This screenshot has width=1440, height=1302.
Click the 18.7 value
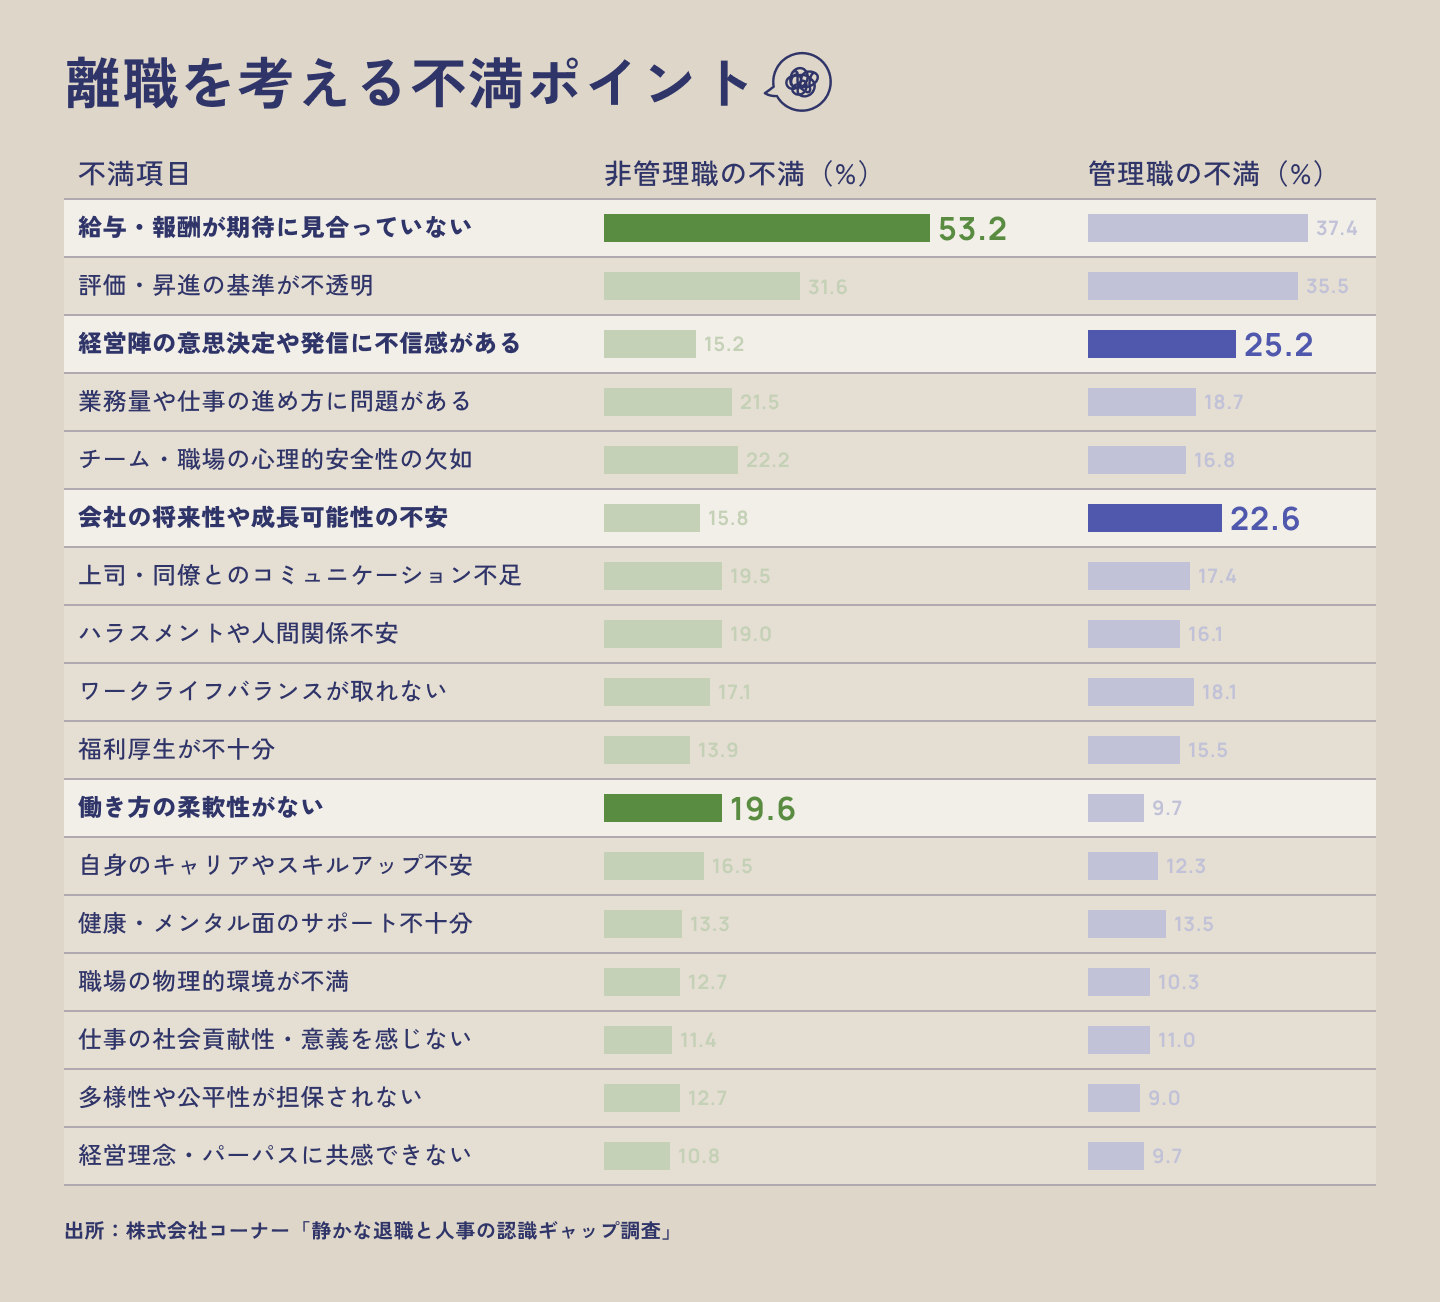click(1223, 402)
